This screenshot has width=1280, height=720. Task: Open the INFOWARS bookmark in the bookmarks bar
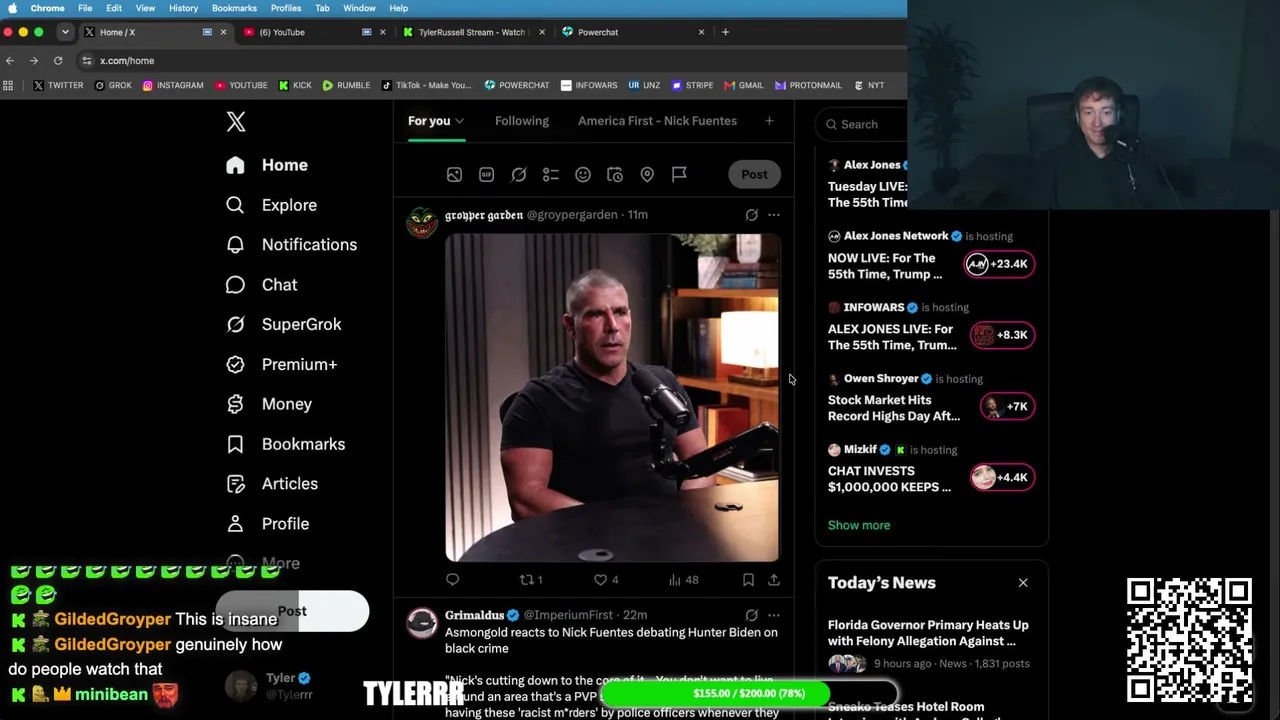[x=589, y=86]
